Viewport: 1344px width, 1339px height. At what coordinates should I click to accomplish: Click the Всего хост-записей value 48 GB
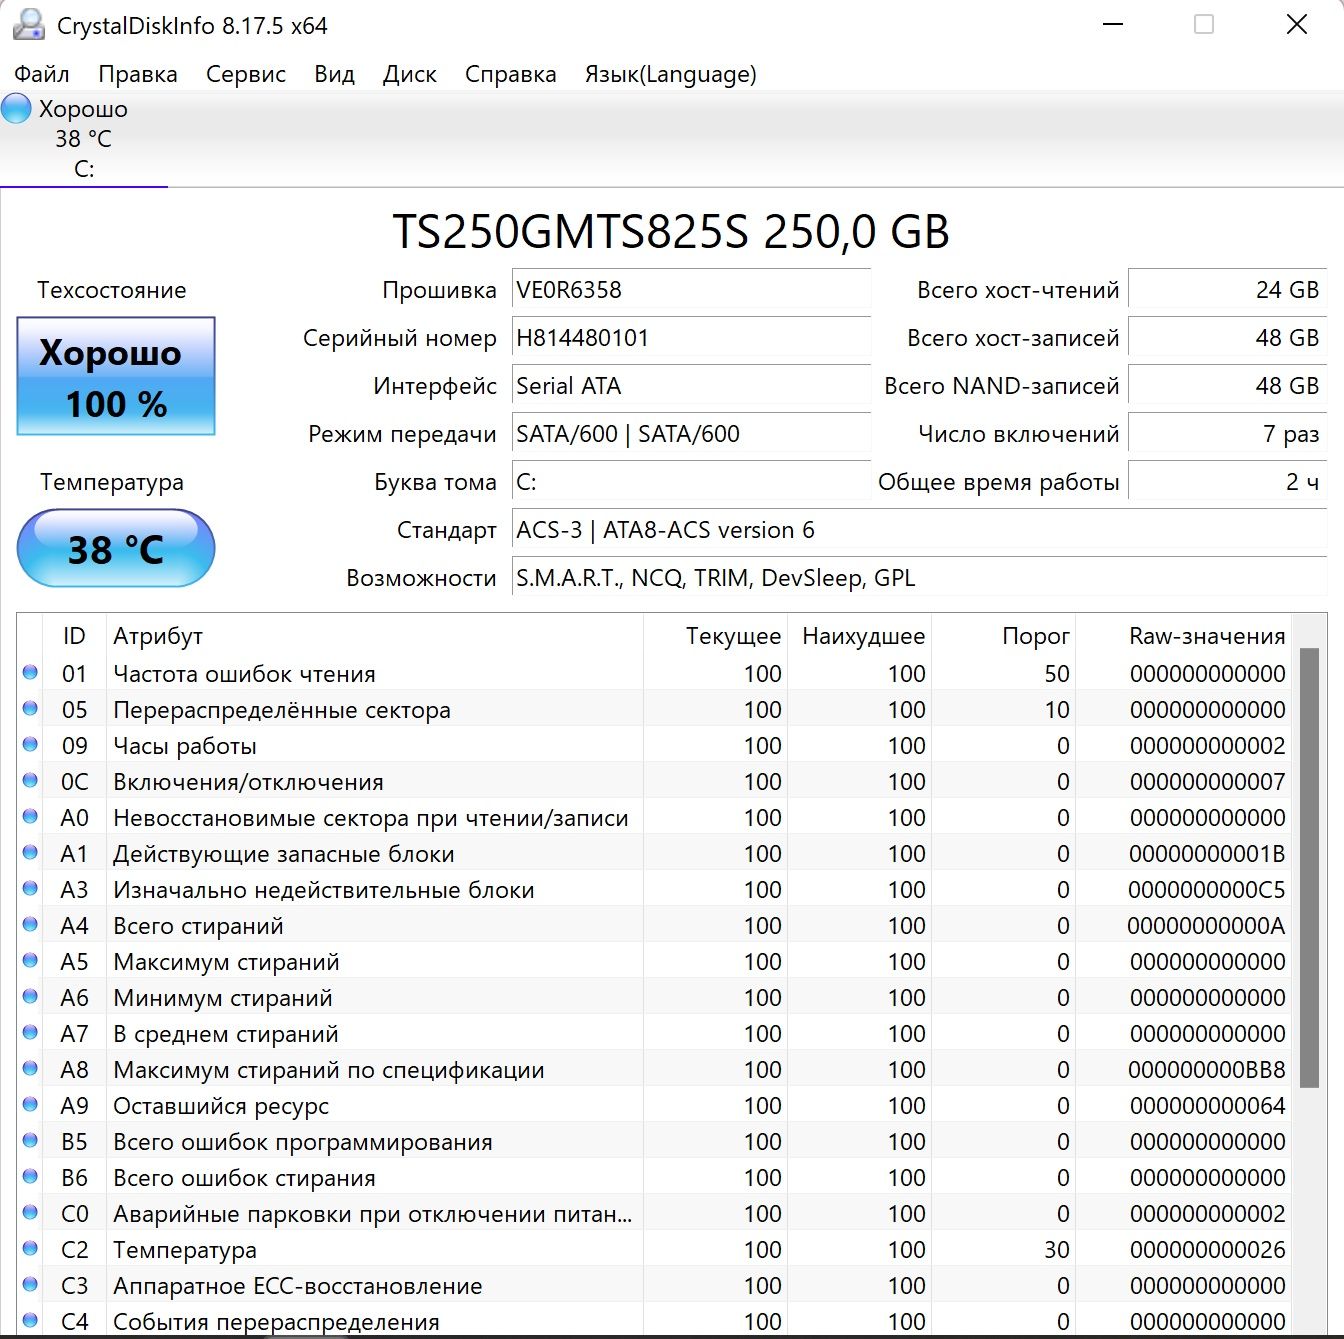(1227, 338)
